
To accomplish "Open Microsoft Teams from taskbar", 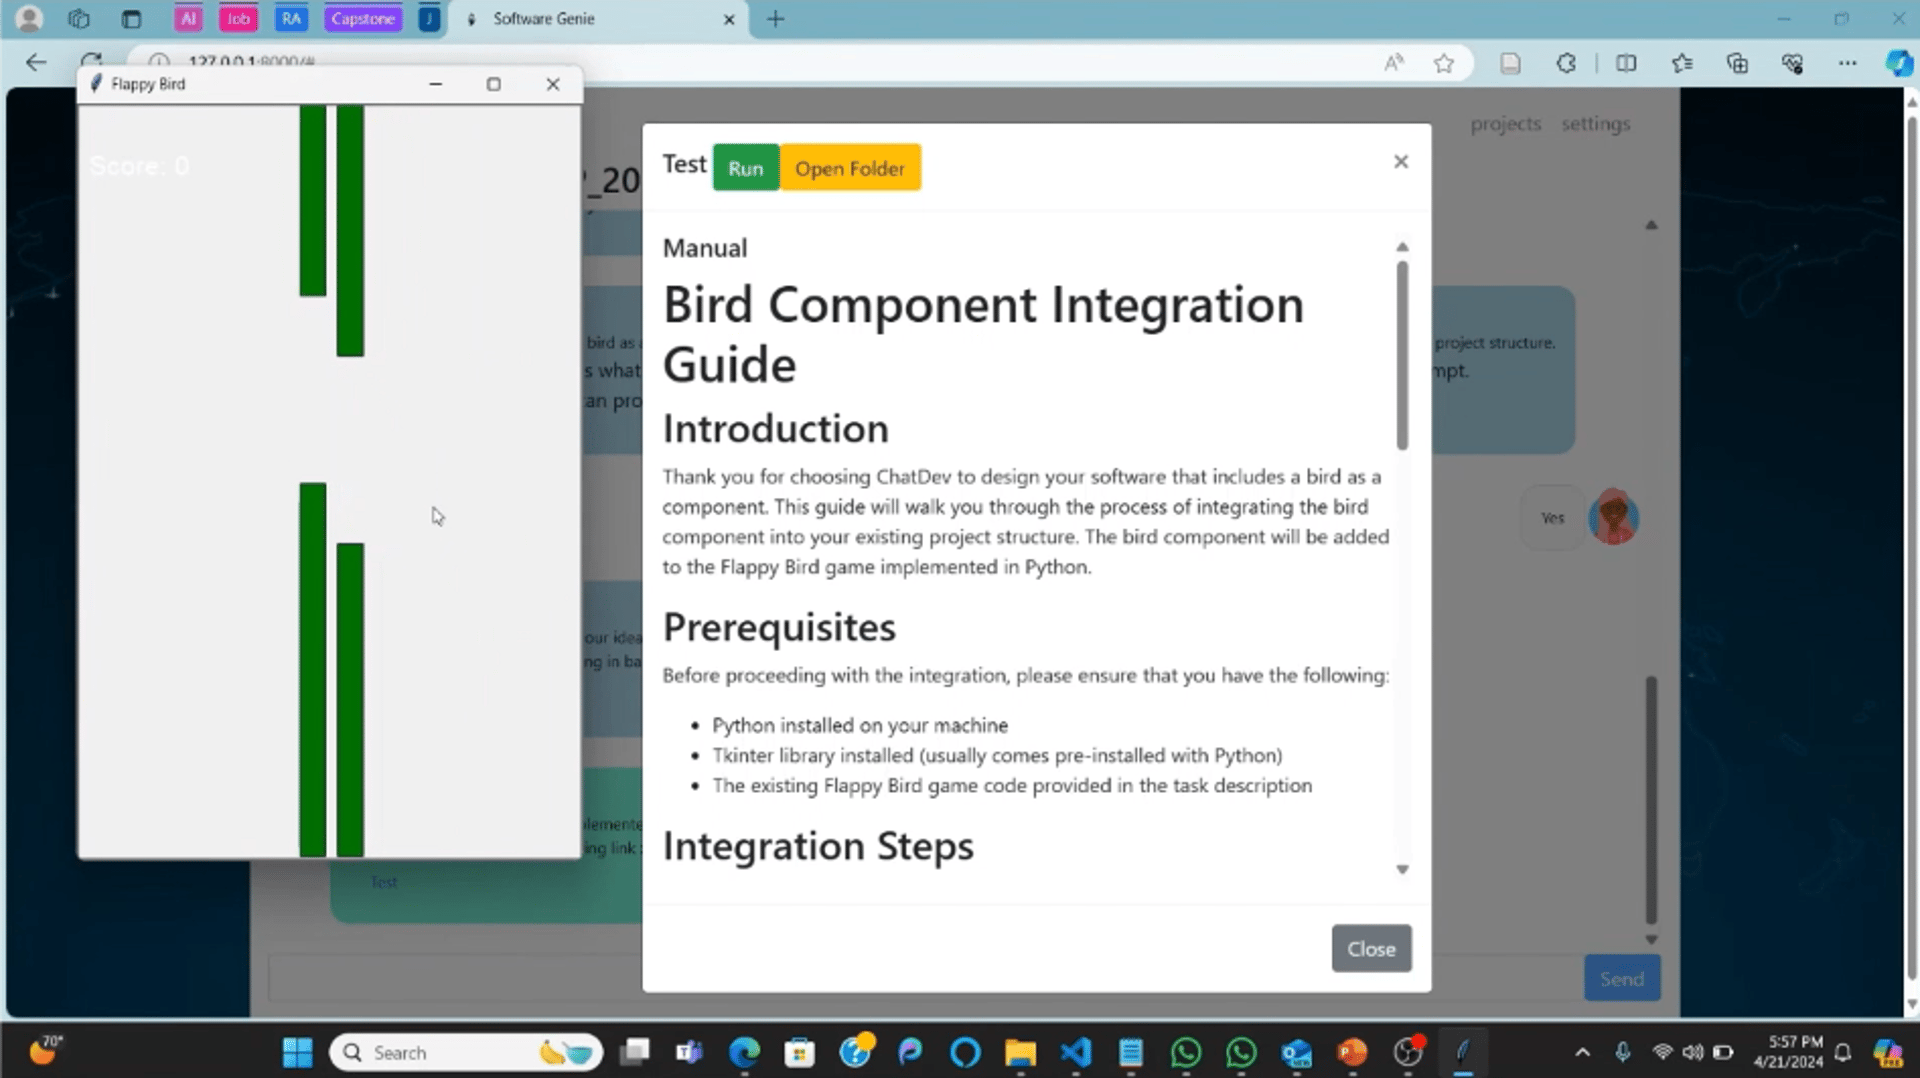I will point(689,1052).
